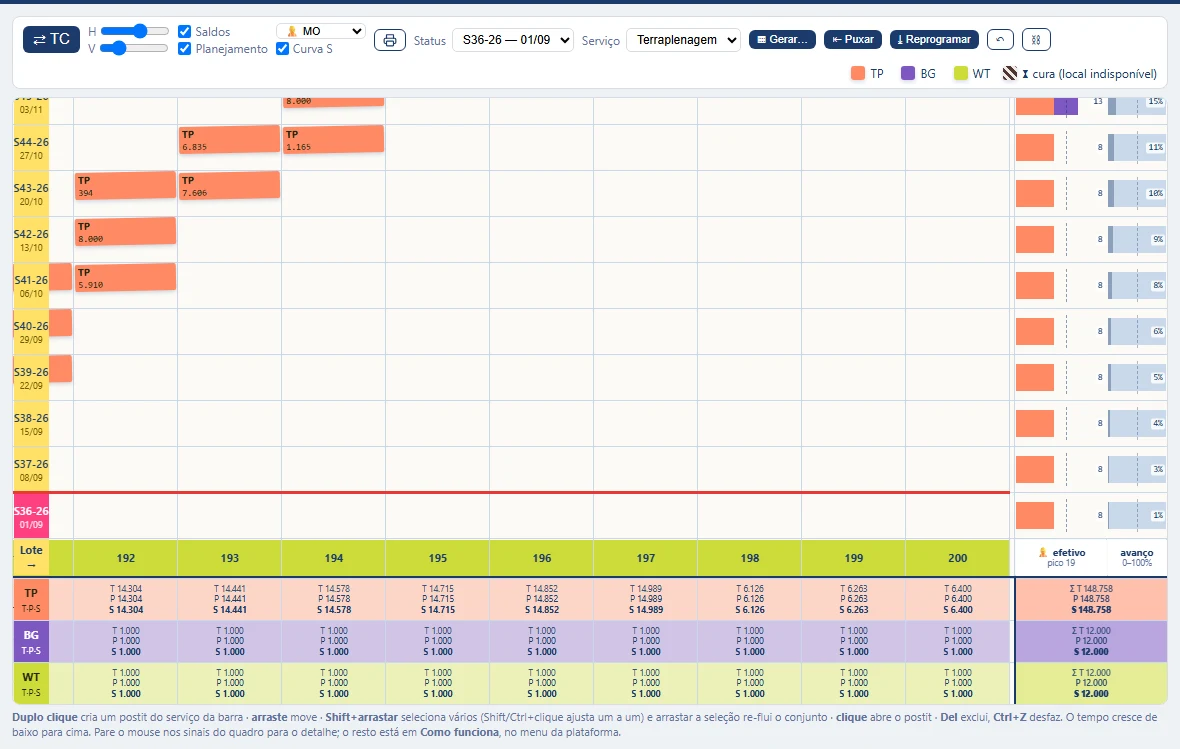
Task: Click the 1% progress bar for S36-26
Action: tap(1137, 516)
